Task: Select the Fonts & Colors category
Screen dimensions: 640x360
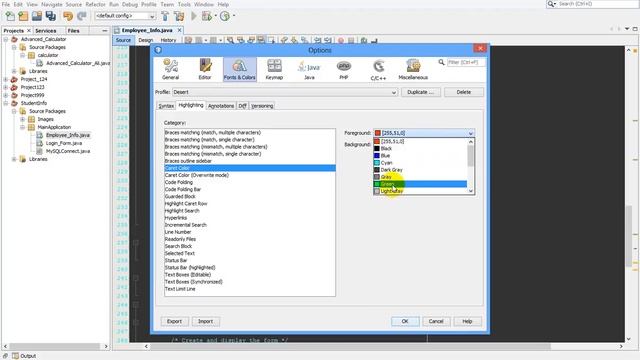Action: (x=240, y=69)
